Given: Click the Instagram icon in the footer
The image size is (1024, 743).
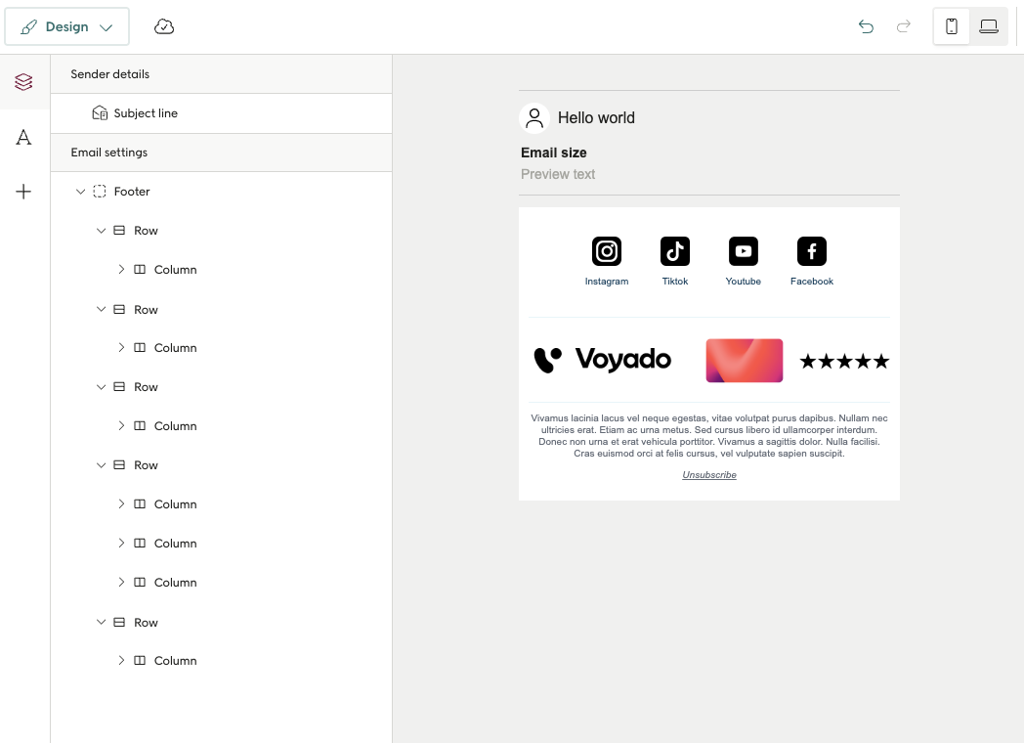Looking at the screenshot, I should click(x=606, y=251).
